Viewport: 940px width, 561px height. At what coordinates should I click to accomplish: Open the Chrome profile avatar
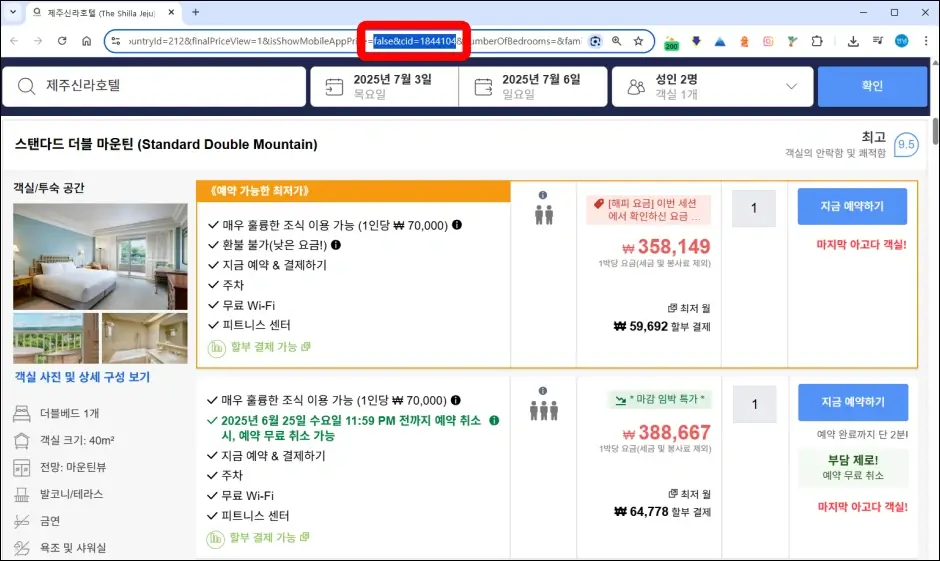tap(902, 41)
